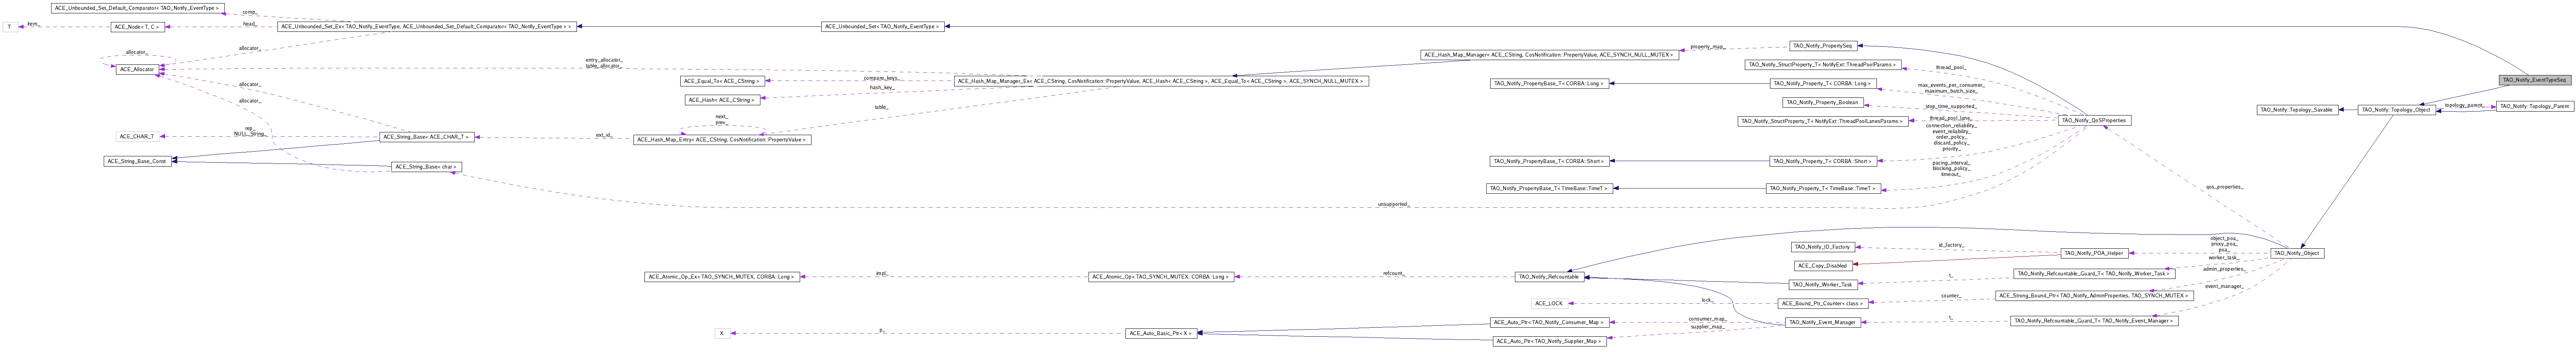The image size is (2576, 352).
Task: Click the ACE_Node< T, C > node
Action: click(137, 27)
